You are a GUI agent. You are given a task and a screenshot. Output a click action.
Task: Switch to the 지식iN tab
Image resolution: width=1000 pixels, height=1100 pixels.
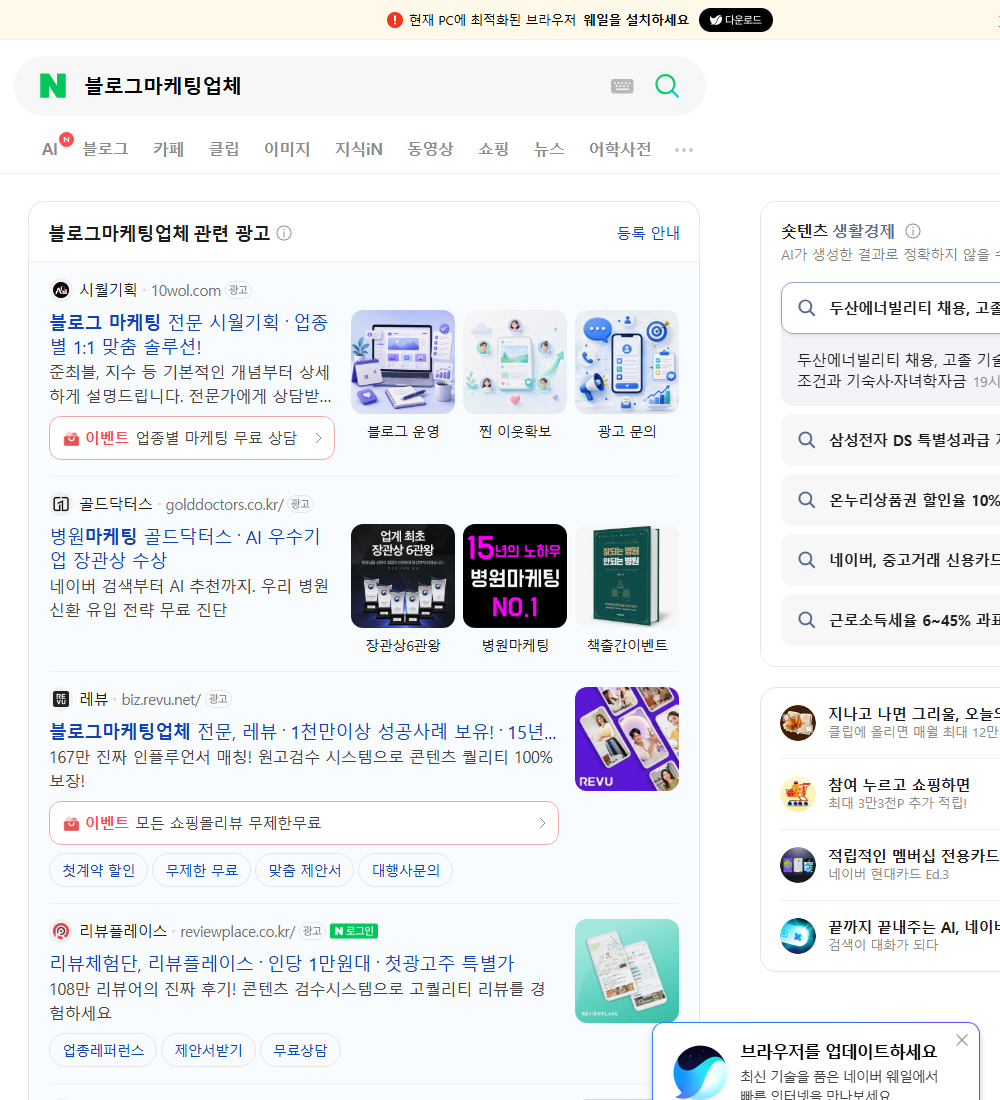coord(359,149)
